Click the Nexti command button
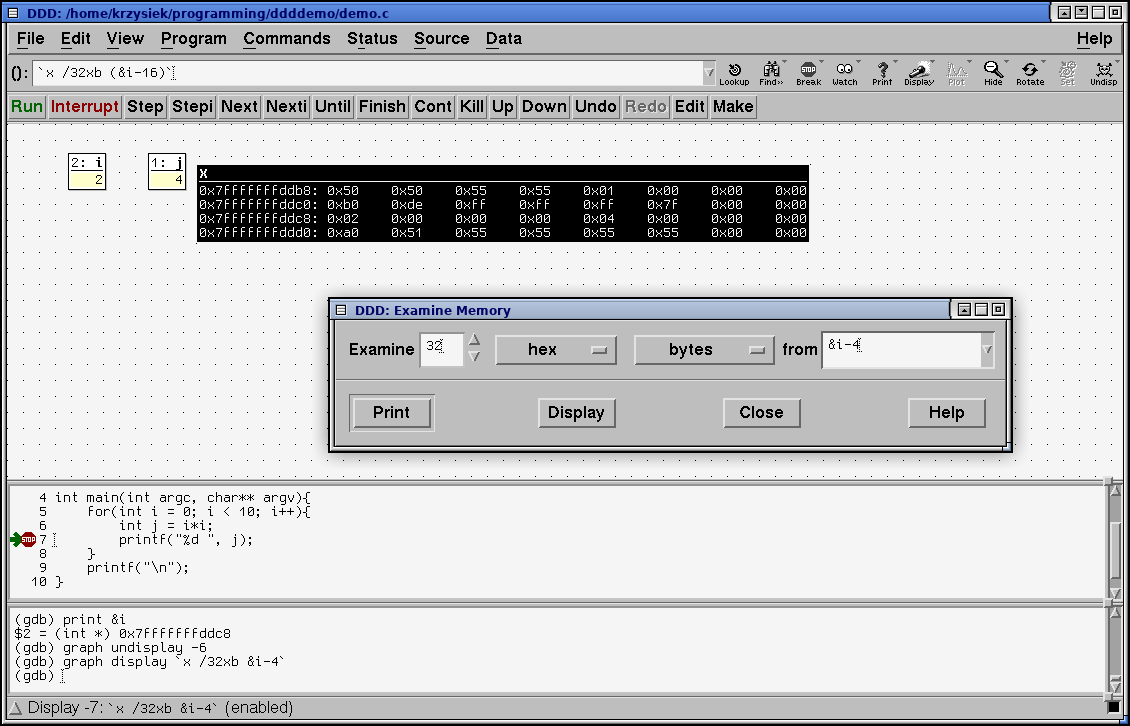 point(286,107)
